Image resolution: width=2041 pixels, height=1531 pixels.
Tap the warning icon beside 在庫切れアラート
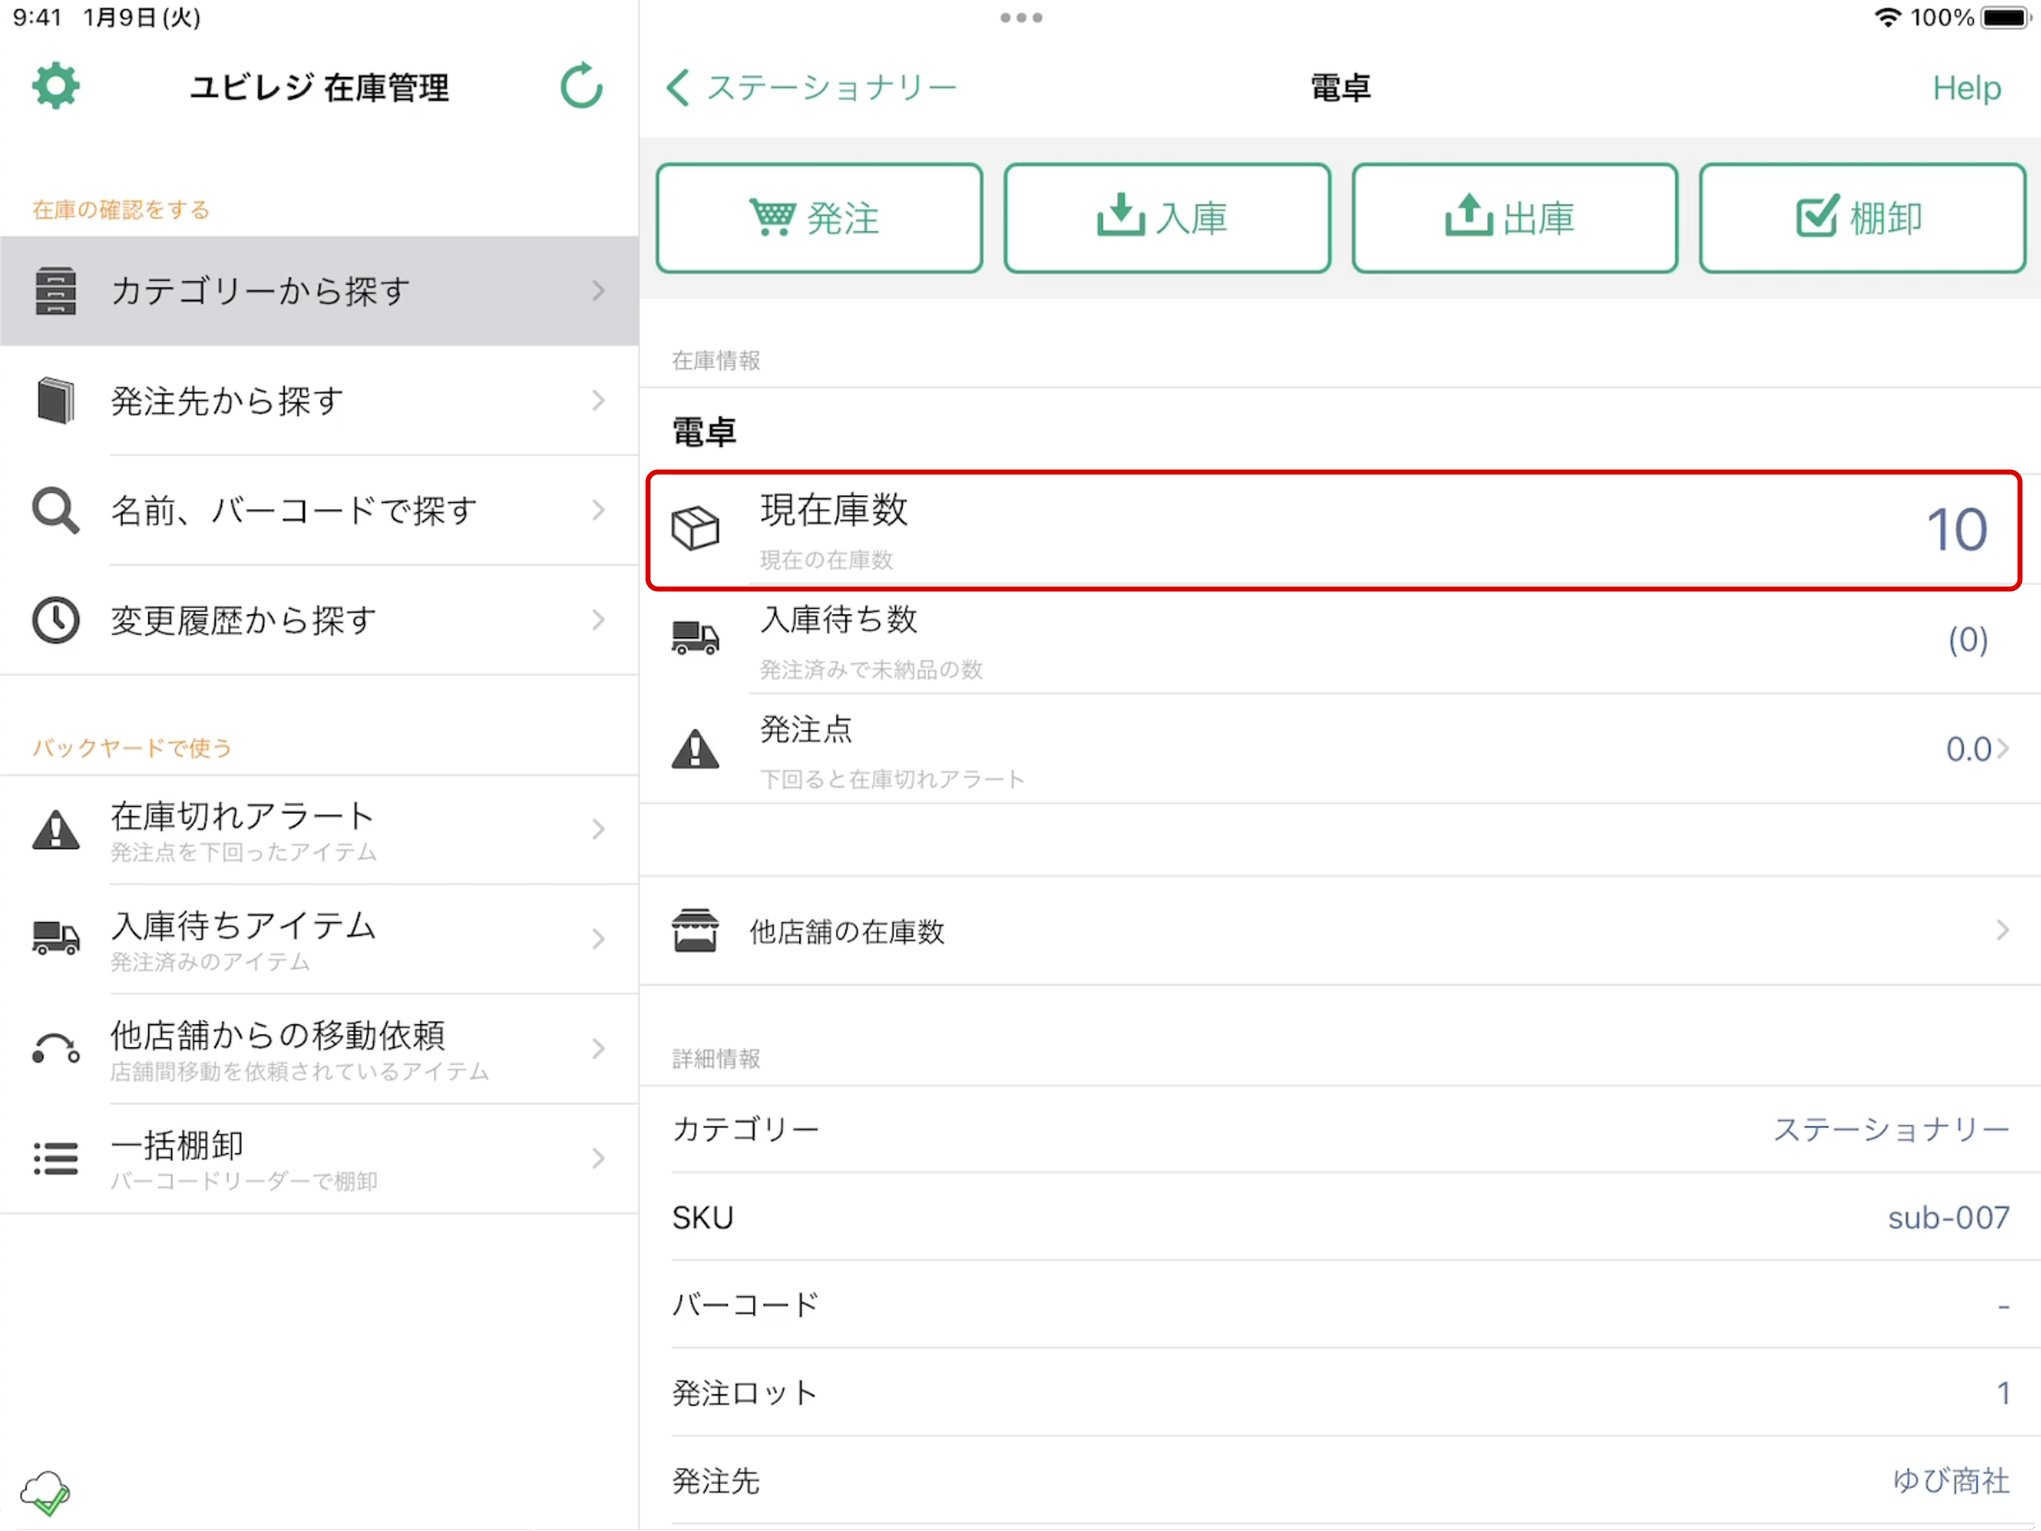coord(56,830)
